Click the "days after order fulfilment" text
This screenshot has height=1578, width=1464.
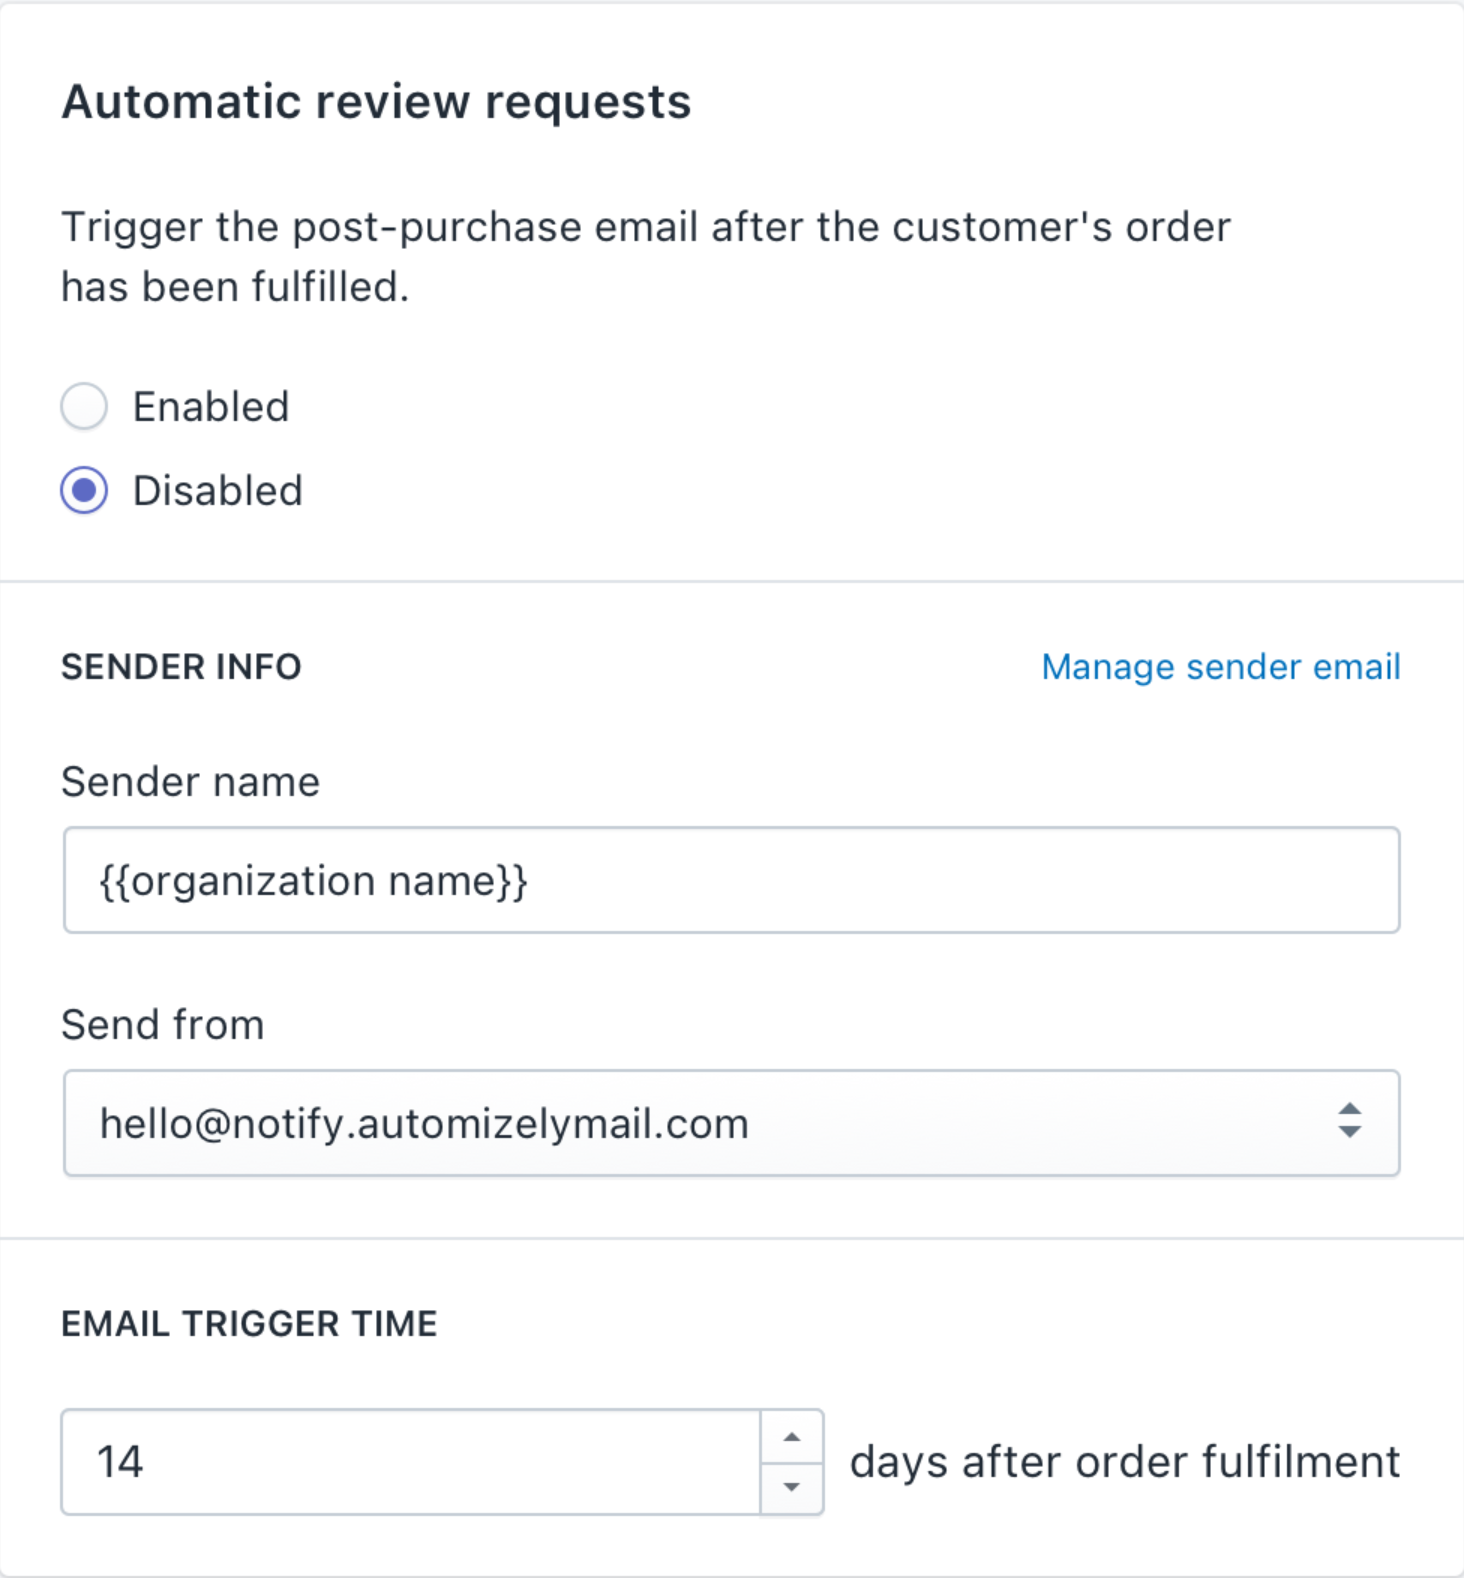[1124, 1462]
